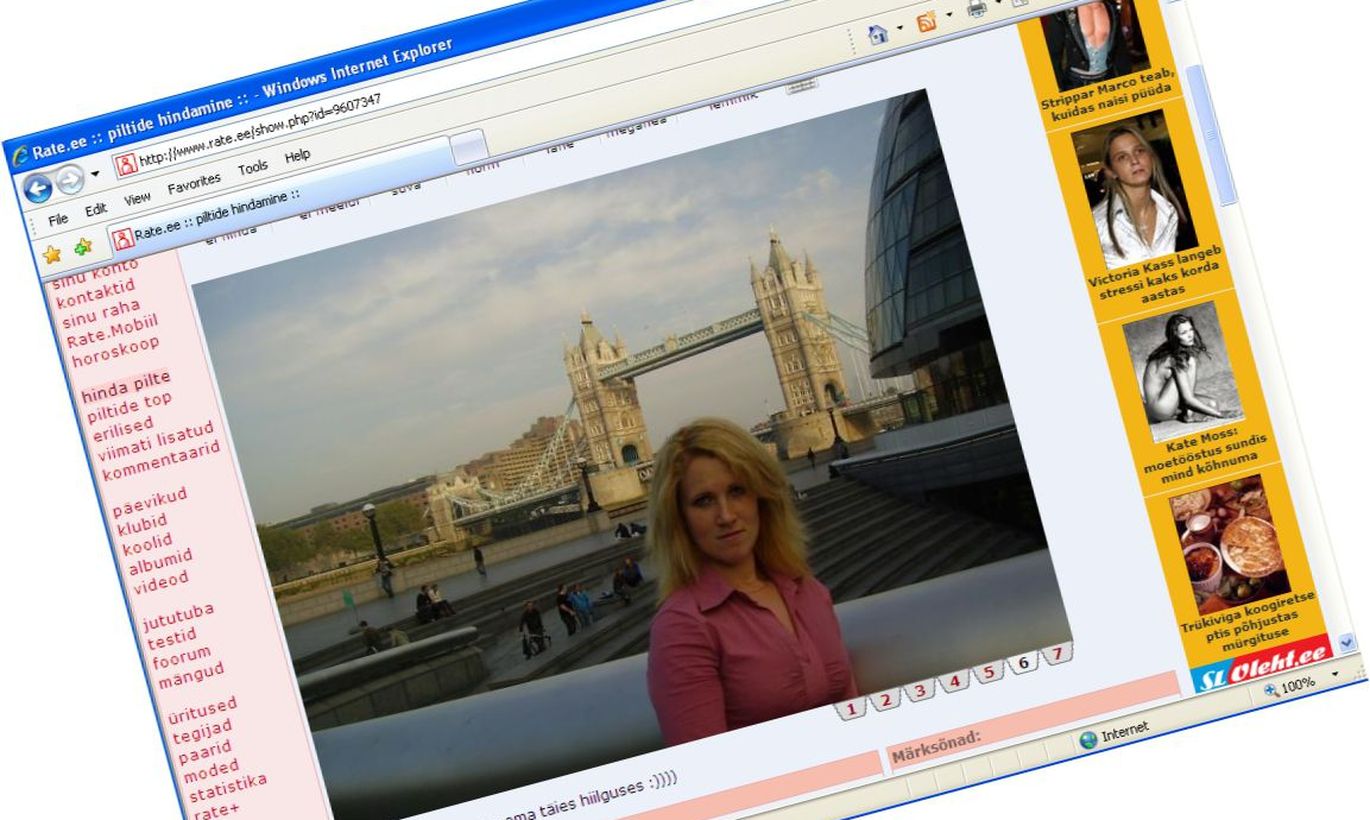This screenshot has height=820, width=1370.
Task: Open the Favorites menu
Action: pos(194,185)
